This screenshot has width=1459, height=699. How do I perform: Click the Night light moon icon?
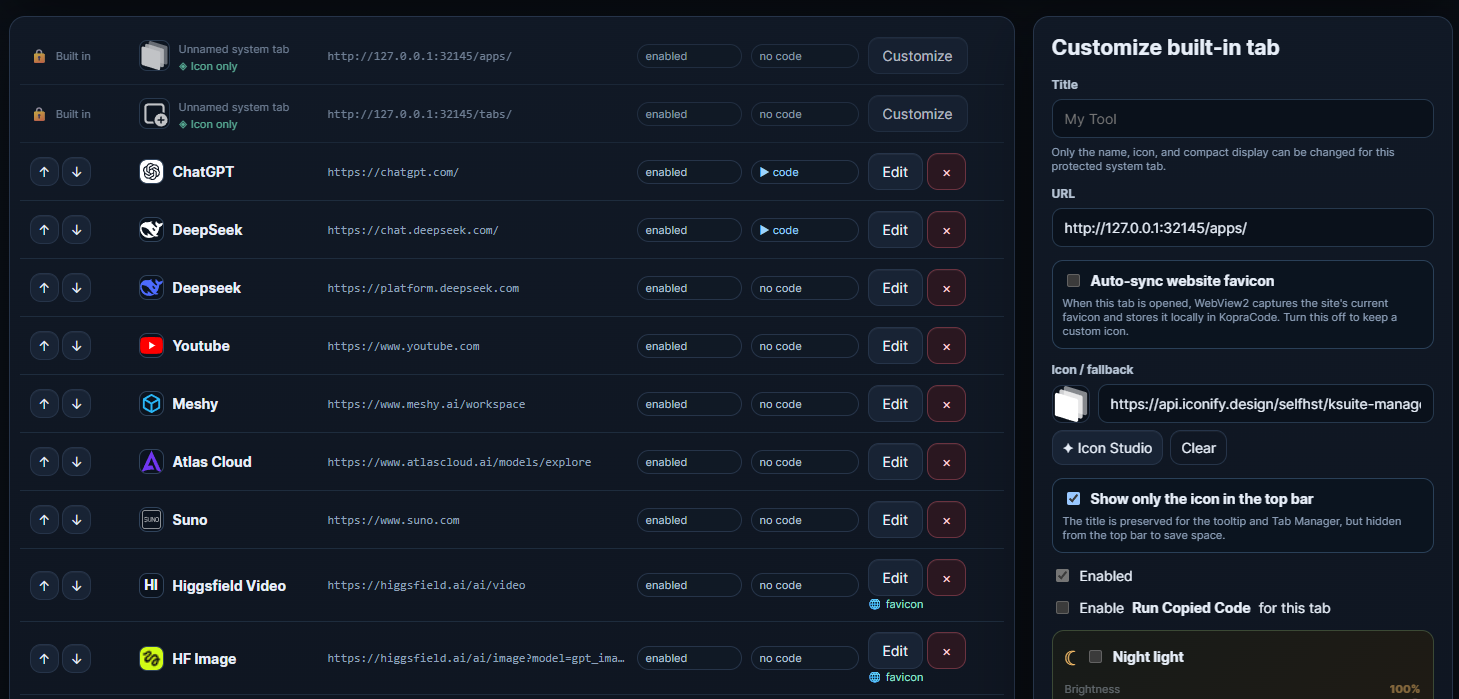coord(1071,657)
